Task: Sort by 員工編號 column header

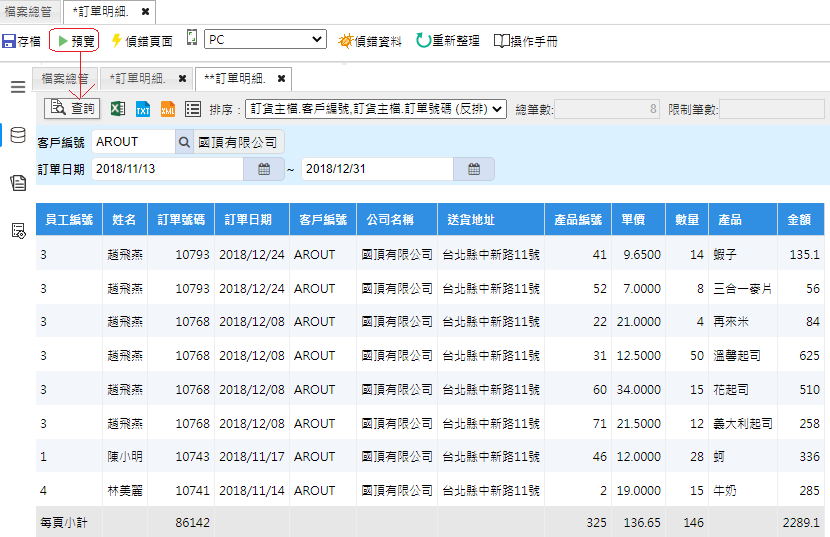Action: [69, 219]
